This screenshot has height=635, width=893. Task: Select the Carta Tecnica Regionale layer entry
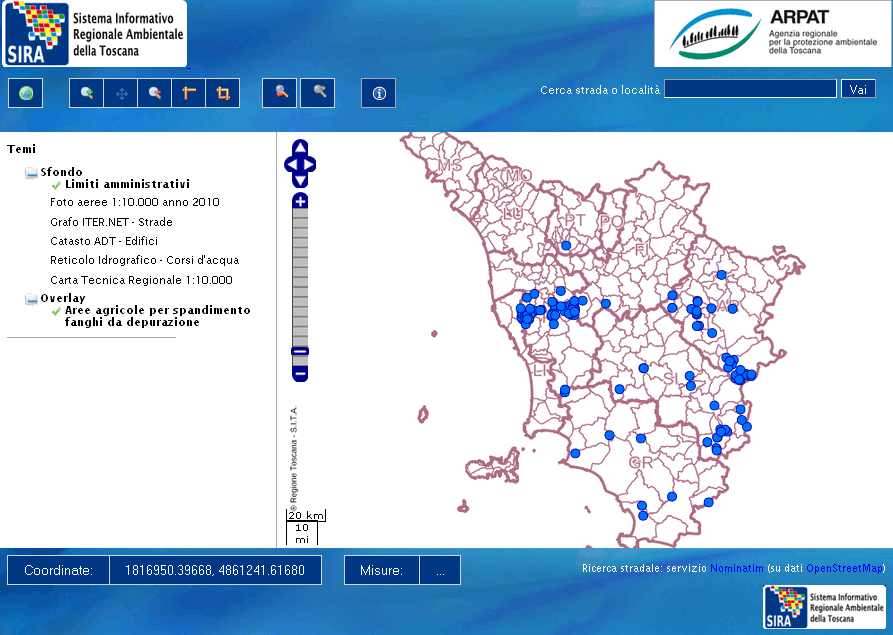(x=141, y=280)
